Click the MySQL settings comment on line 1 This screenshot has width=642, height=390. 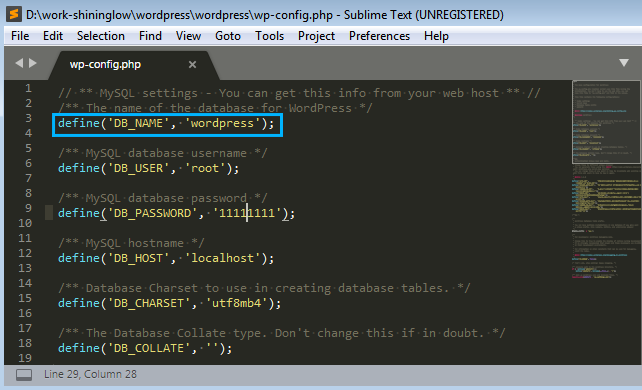[299, 93]
